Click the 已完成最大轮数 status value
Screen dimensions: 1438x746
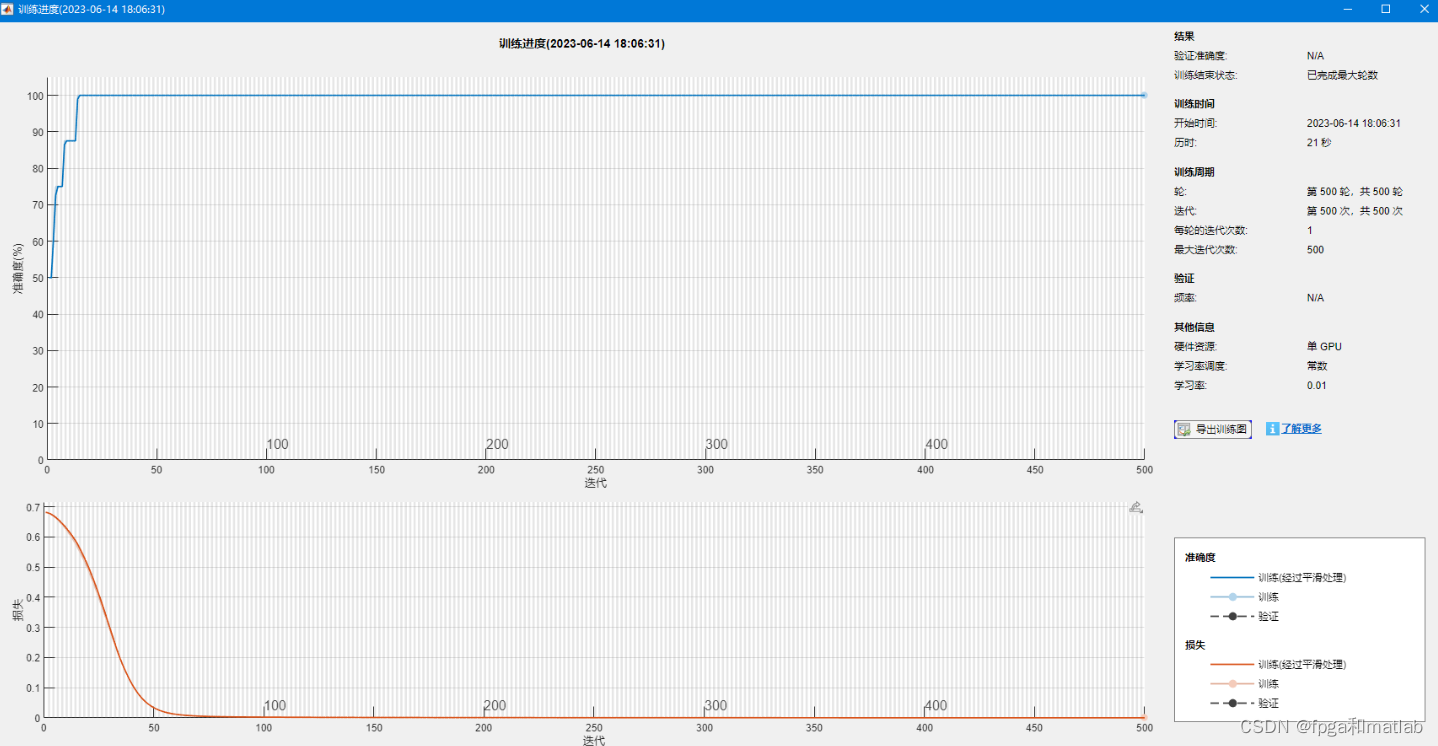pos(1342,75)
